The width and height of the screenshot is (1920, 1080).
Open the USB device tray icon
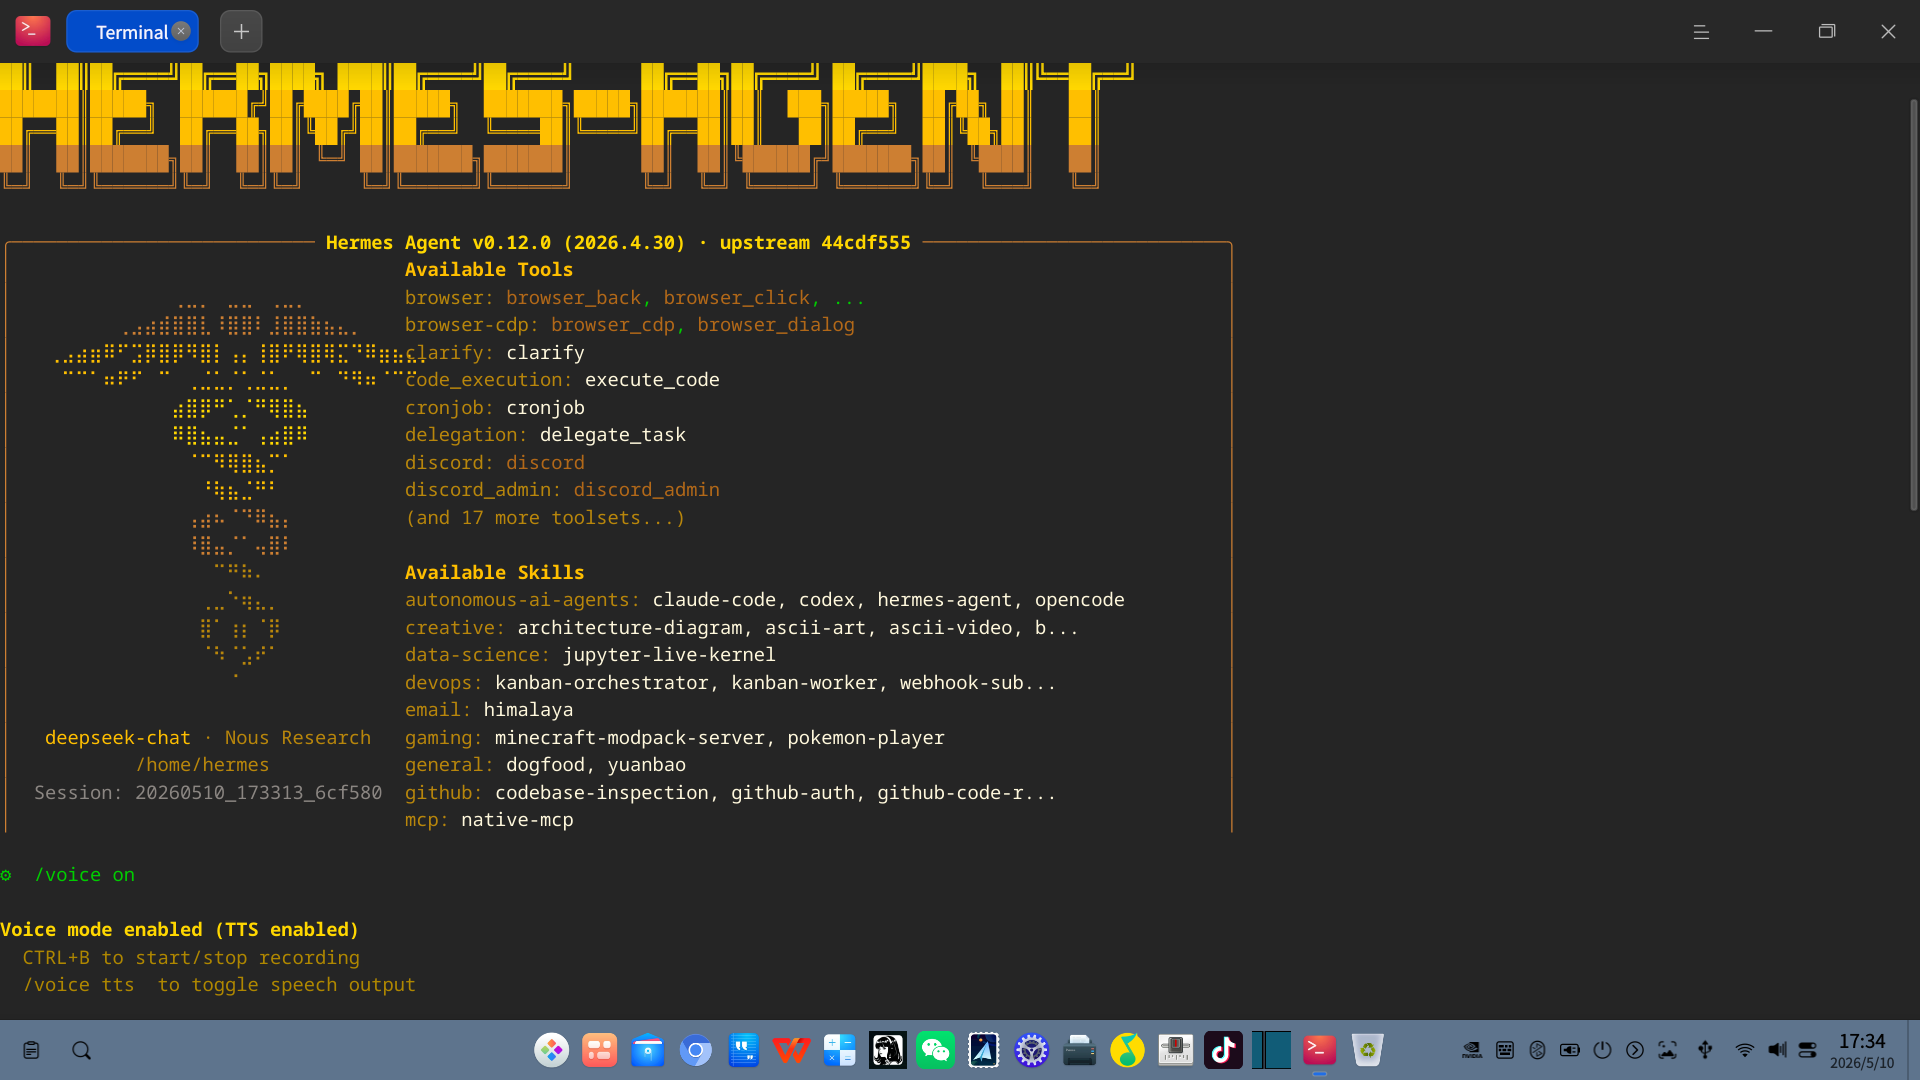[x=1705, y=1050]
